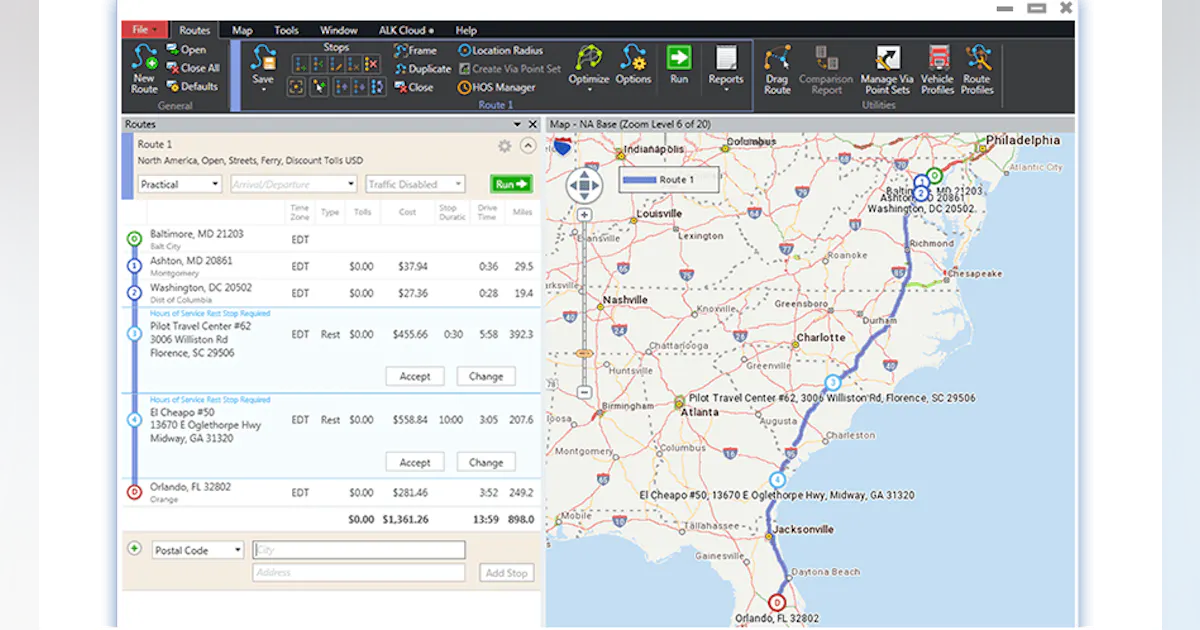
Task: Click the City input field
Action: [x=359, y=550]
